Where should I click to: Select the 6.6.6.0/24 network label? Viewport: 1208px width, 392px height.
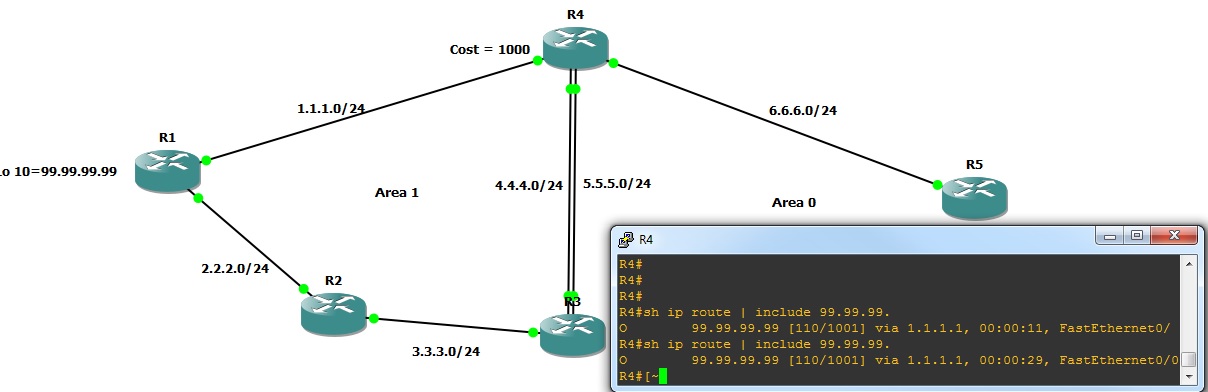(x=803, y=110)
